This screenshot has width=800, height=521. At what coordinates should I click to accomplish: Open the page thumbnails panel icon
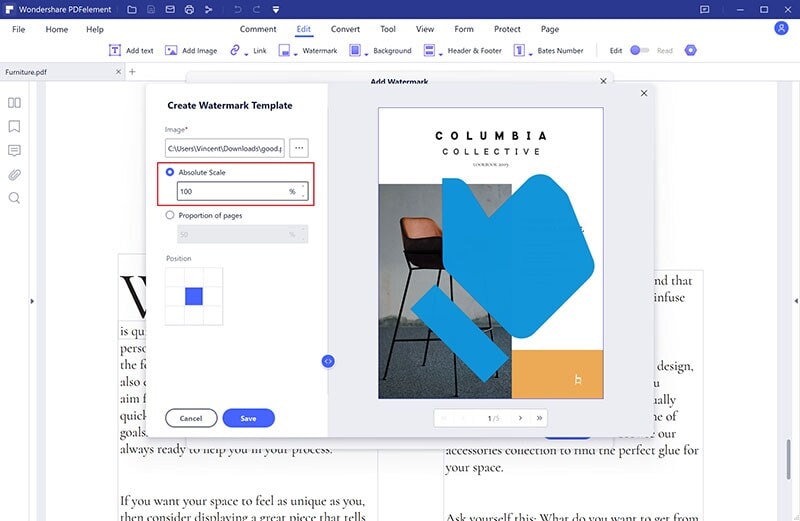click(x=14, y=103)
